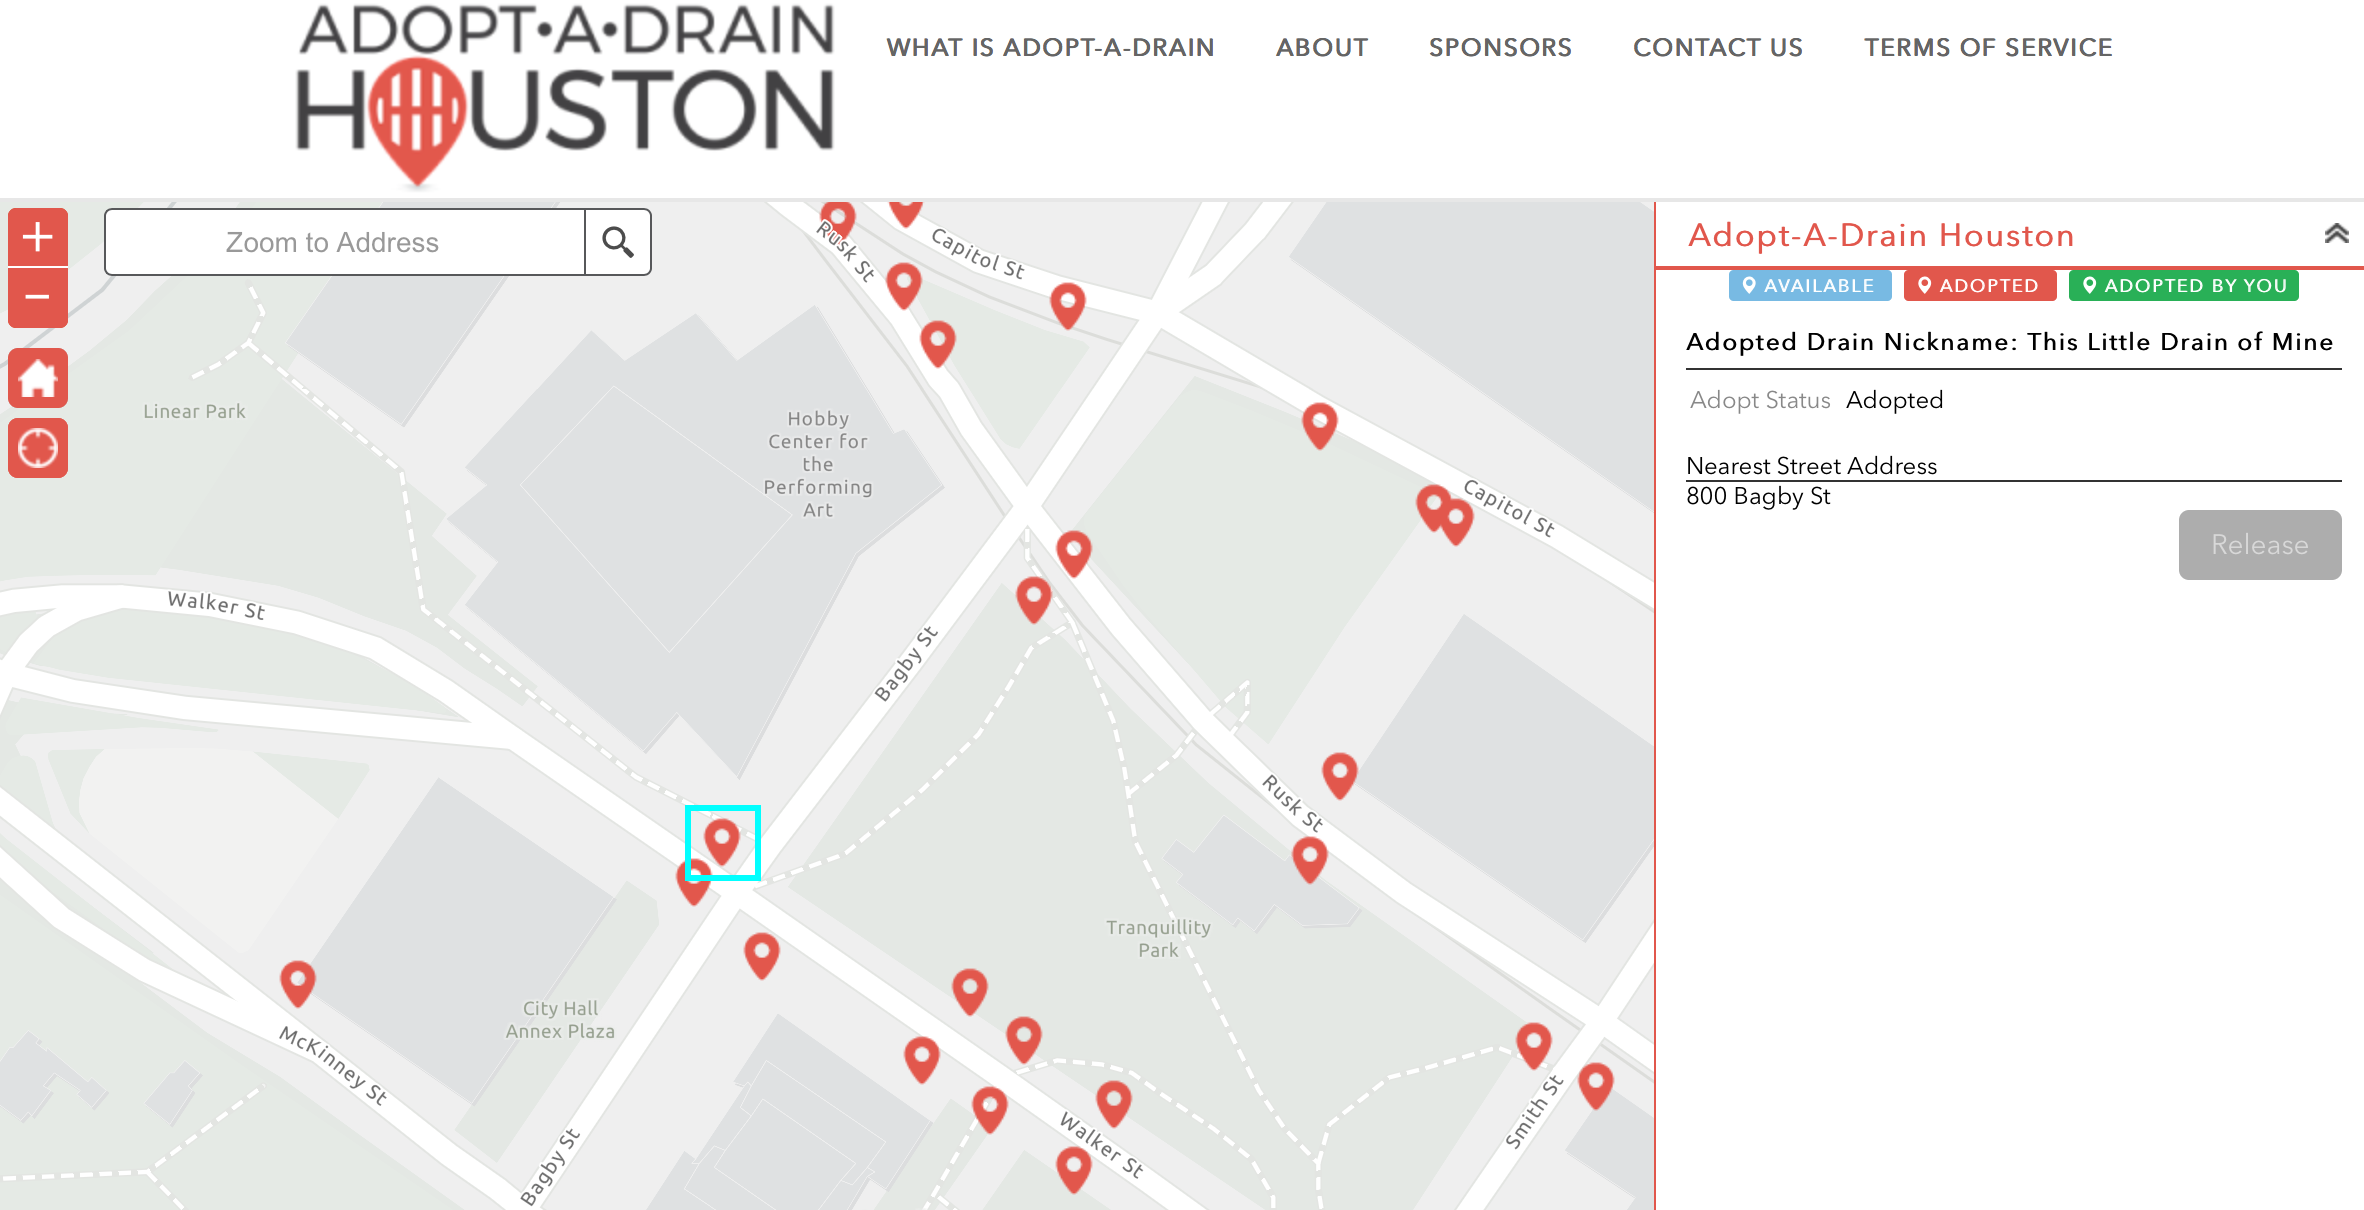Open the CONTACT US page
The image size is (2364, 1210).
coord(1717,47)
